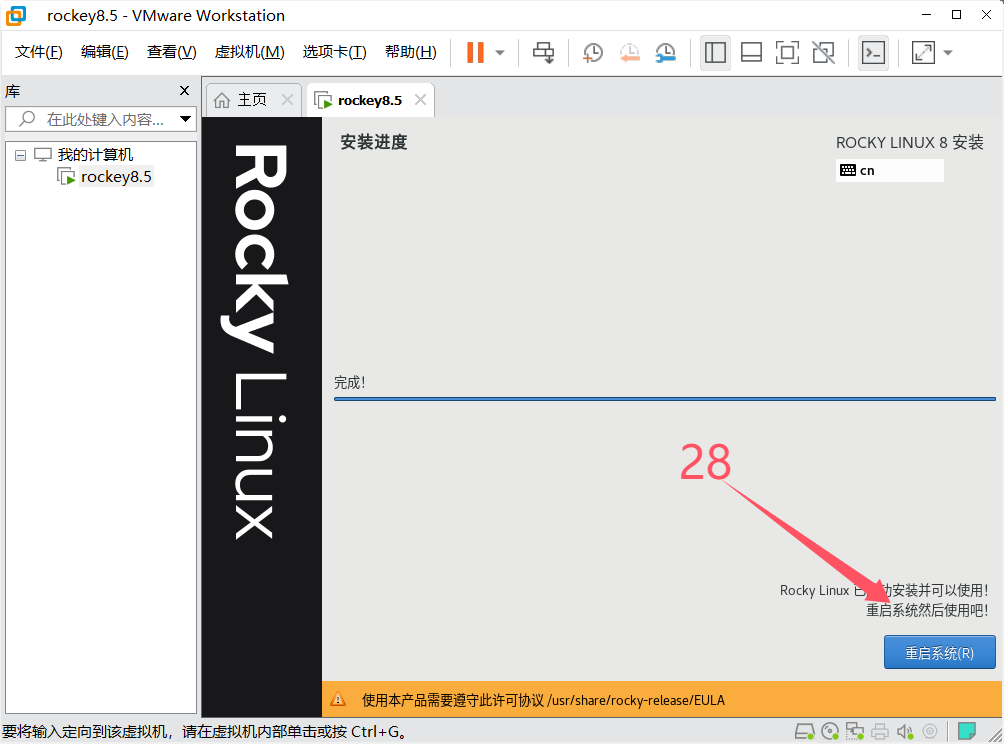
Task: Enter full screen mode
Action: click(787, 53)
